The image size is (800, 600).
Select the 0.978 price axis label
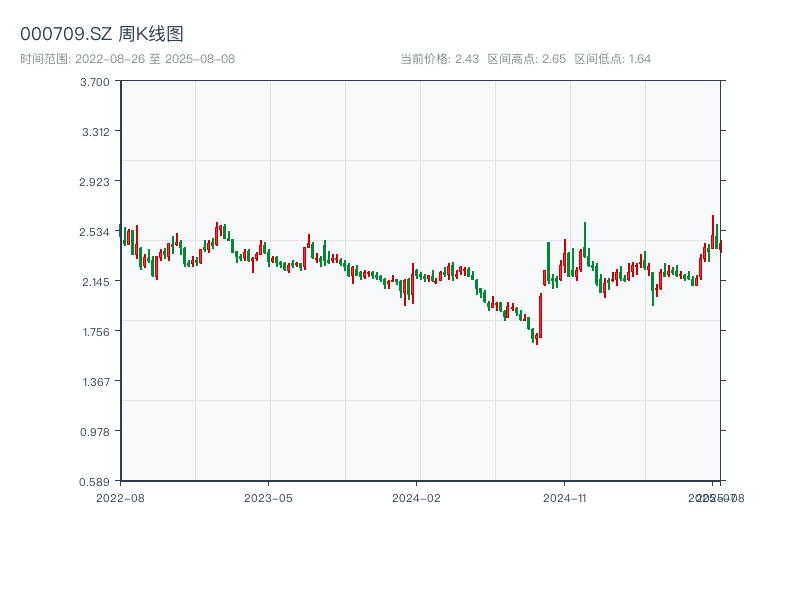(95, 431)
